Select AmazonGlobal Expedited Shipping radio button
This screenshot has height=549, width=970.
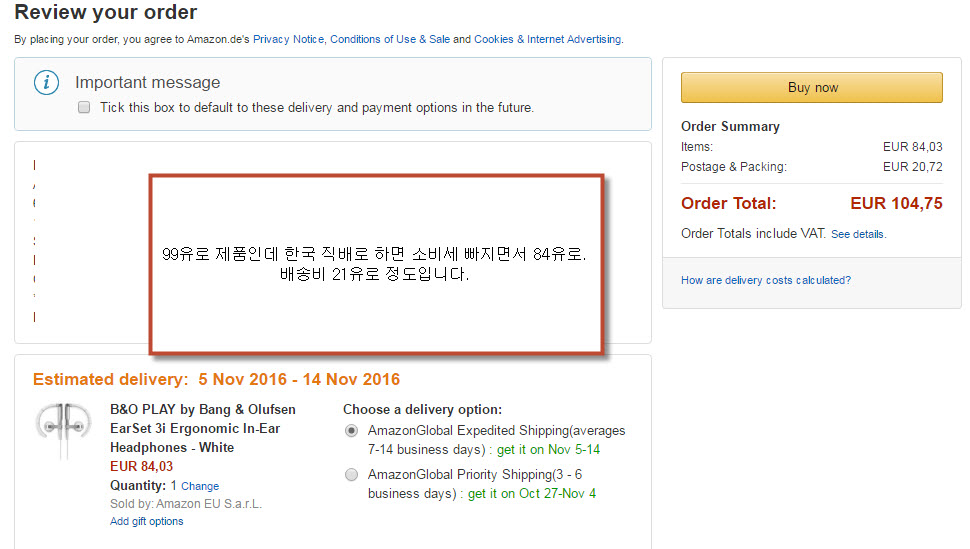pyautogui.click(x=351, y=431)
